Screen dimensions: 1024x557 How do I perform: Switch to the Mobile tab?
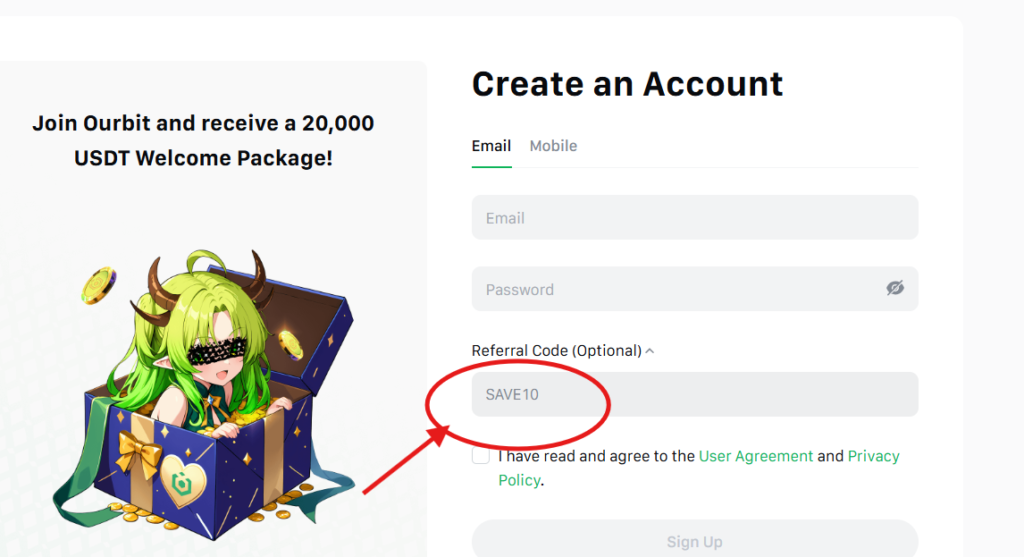coord(553,146)
